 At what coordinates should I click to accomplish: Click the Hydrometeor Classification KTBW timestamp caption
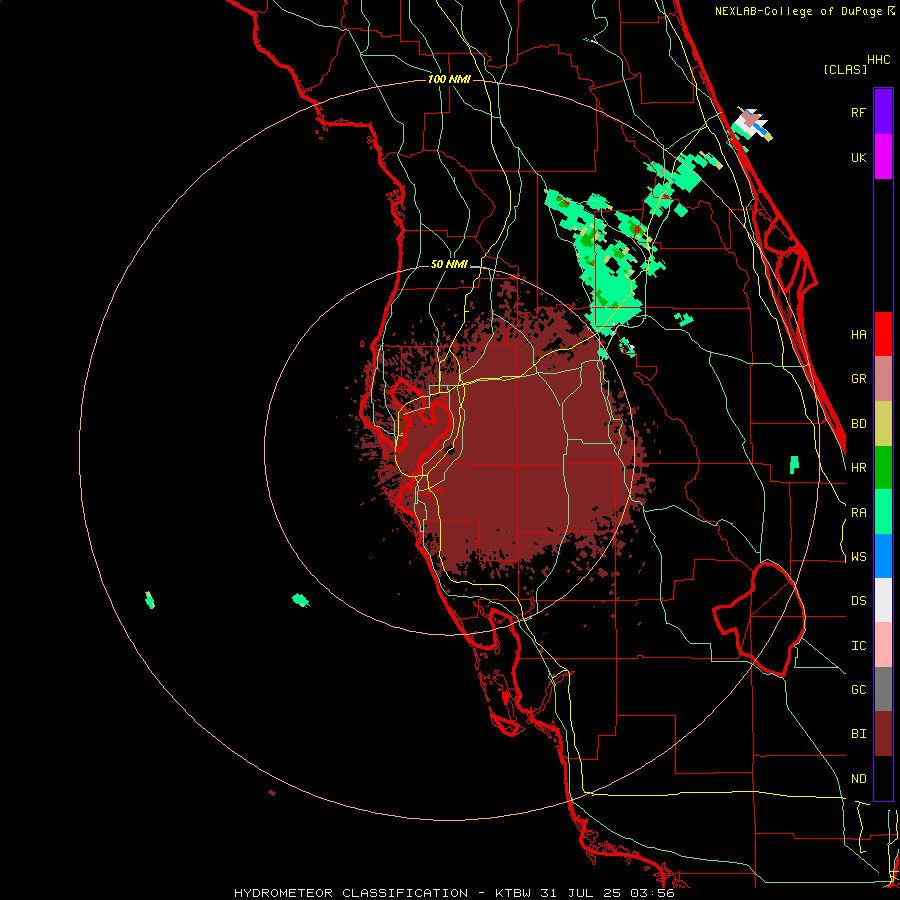tap(454, 893)
